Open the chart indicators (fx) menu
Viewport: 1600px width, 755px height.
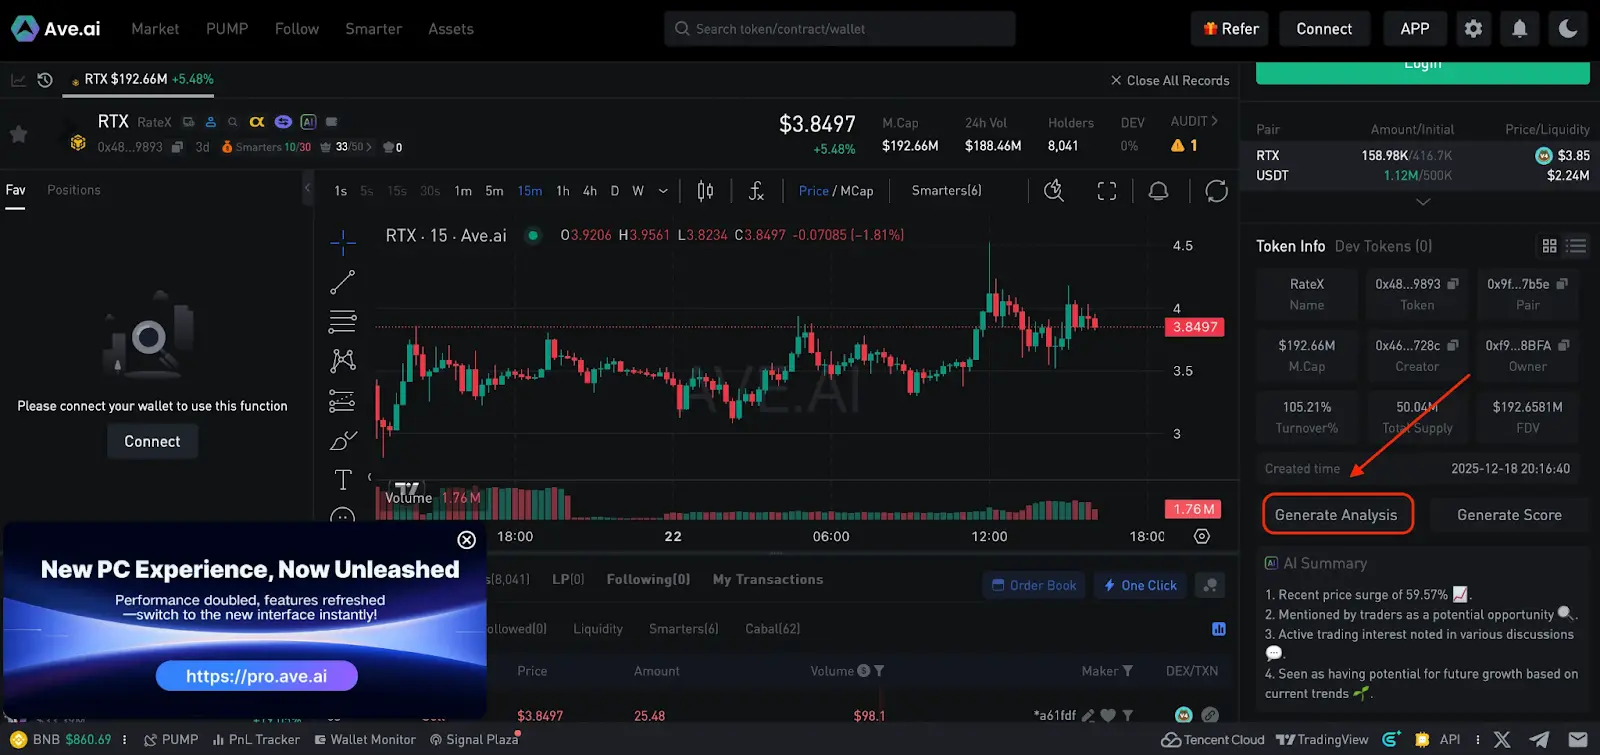[x=756, y=191]
